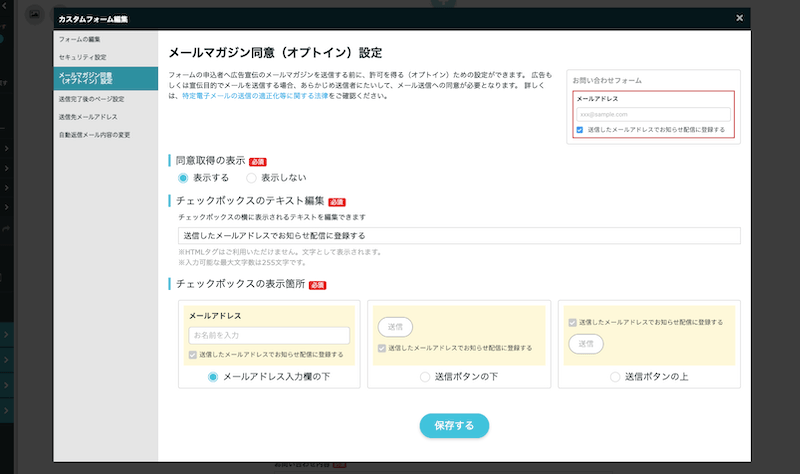
Task: Click the xxx@sample.com preview email field
Action: (x=653, y=114)
